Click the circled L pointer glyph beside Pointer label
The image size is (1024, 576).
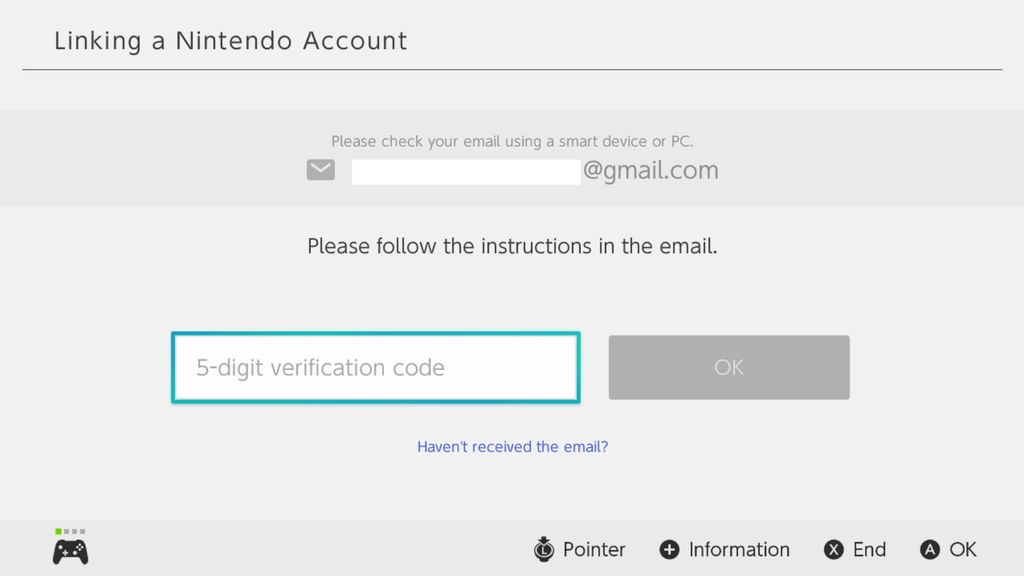point(543,549)
